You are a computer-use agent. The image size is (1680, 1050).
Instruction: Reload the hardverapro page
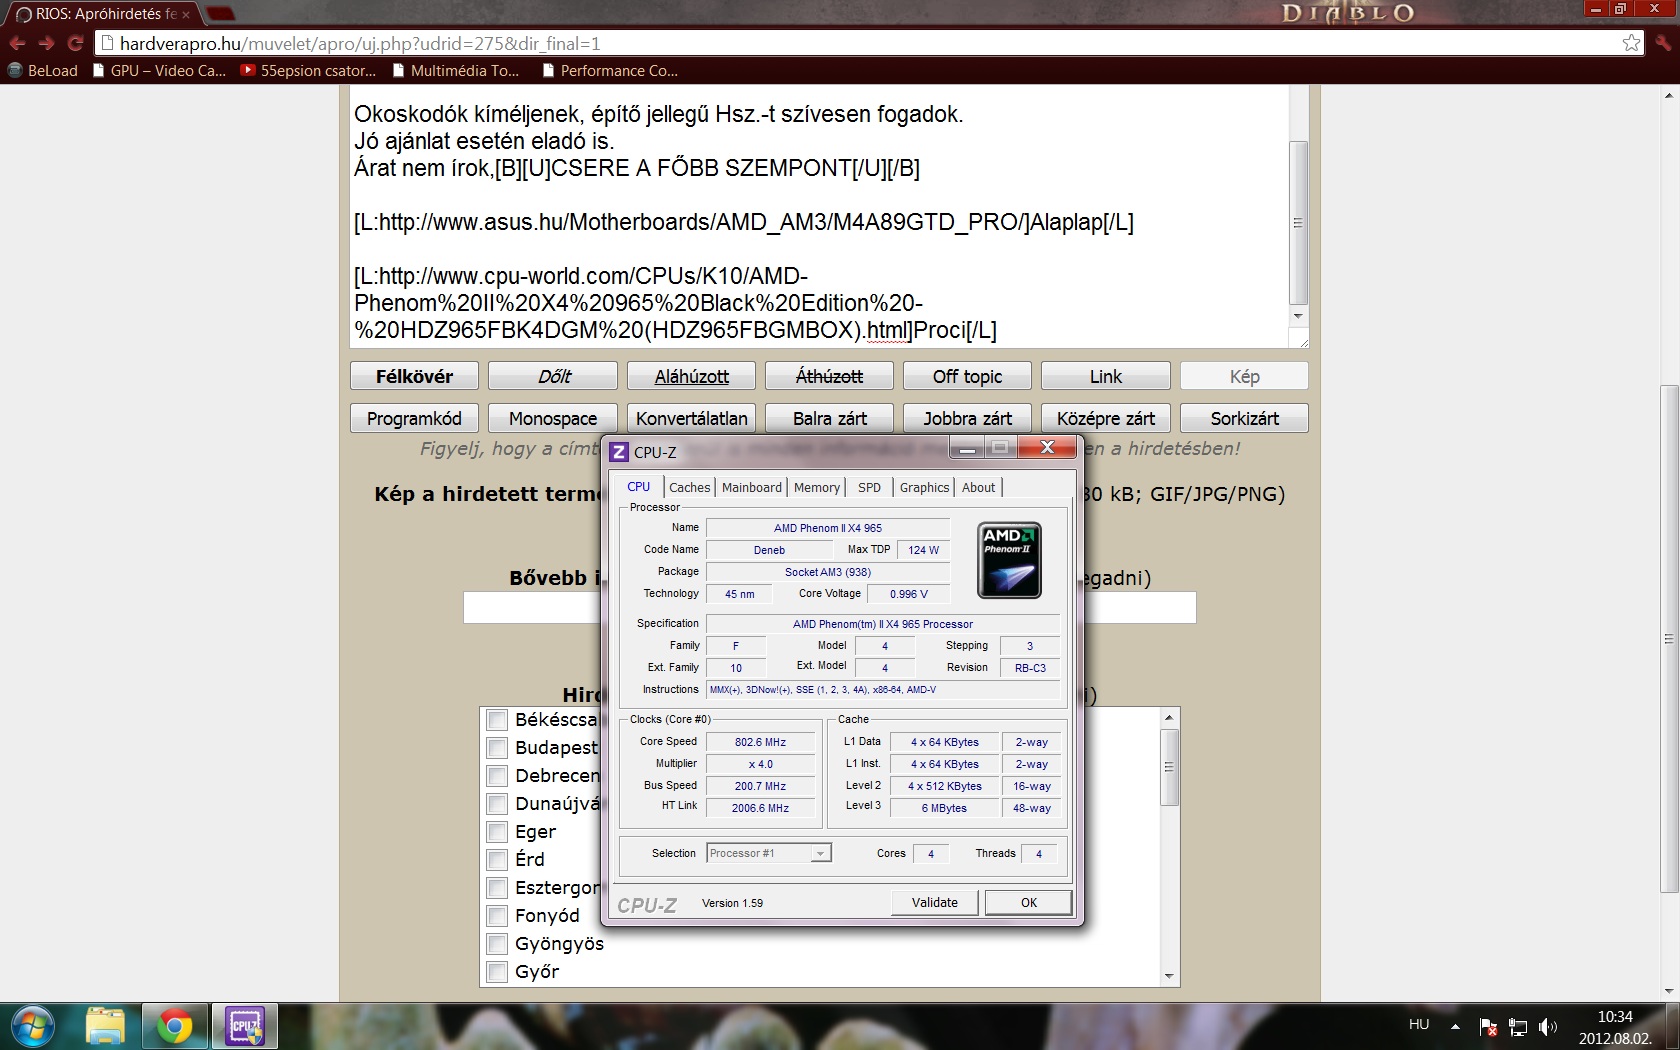coord(75,43)
